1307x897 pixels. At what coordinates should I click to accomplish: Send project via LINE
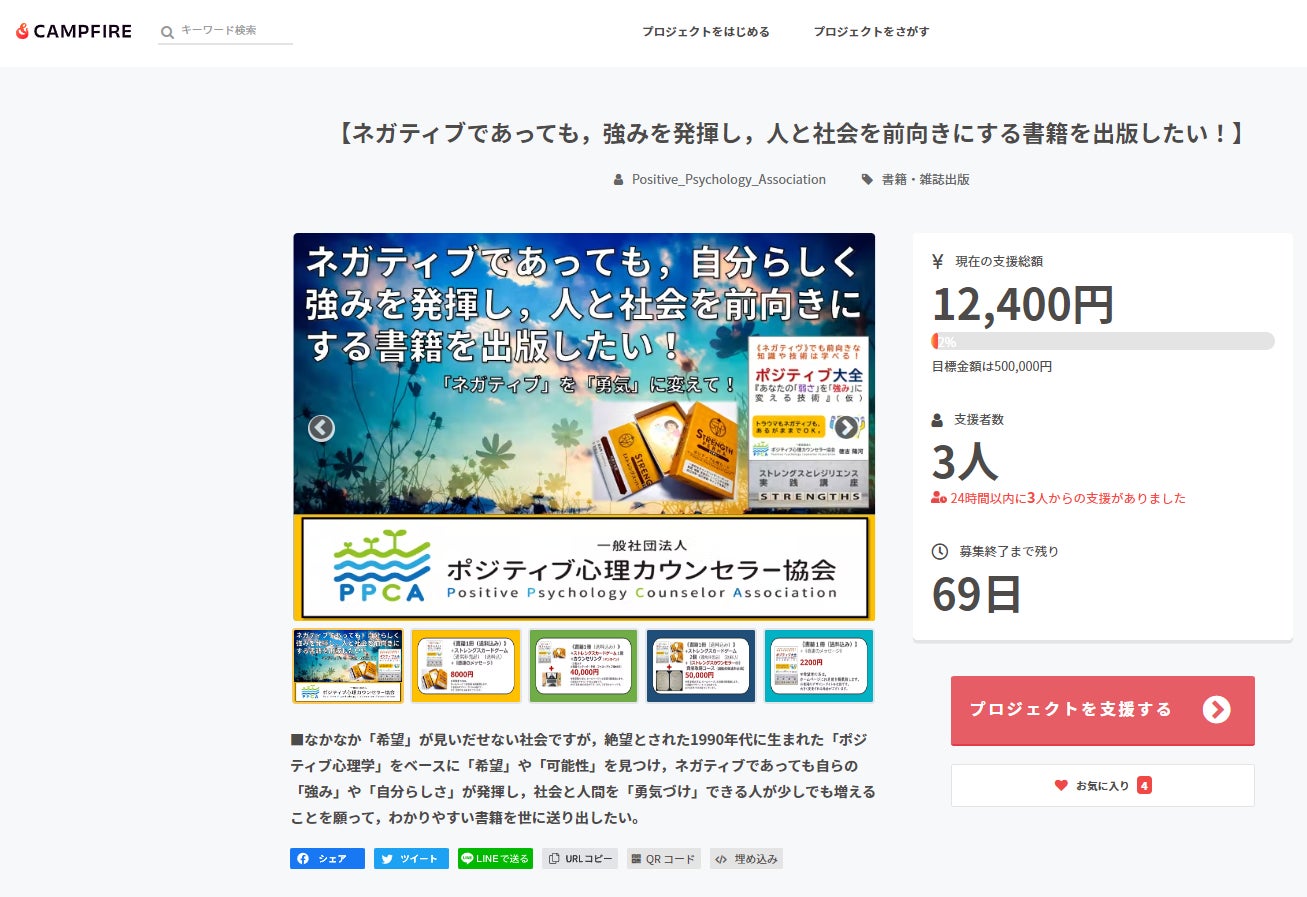[495, 858]
